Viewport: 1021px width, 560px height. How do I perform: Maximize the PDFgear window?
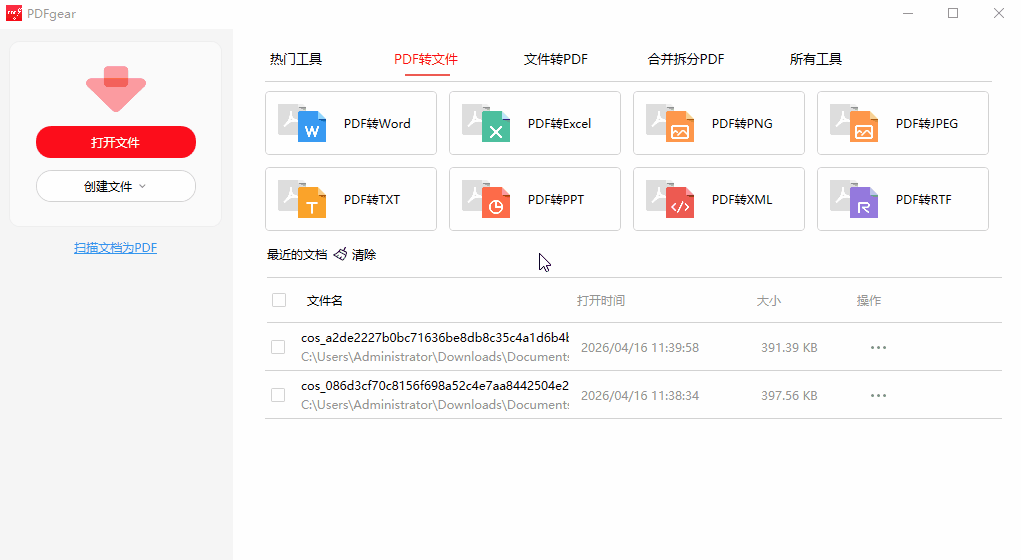pos(953,13)
